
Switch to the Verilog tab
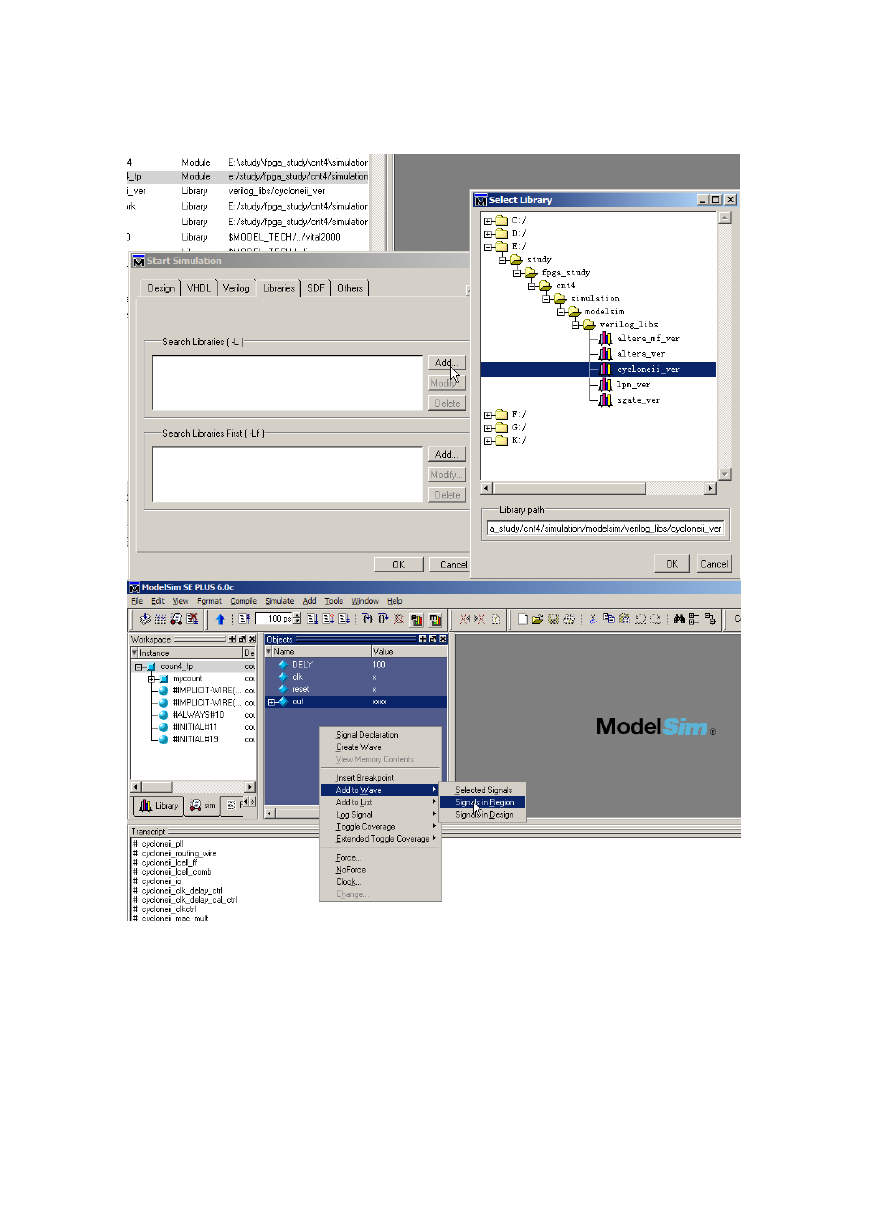click(236, 288)
